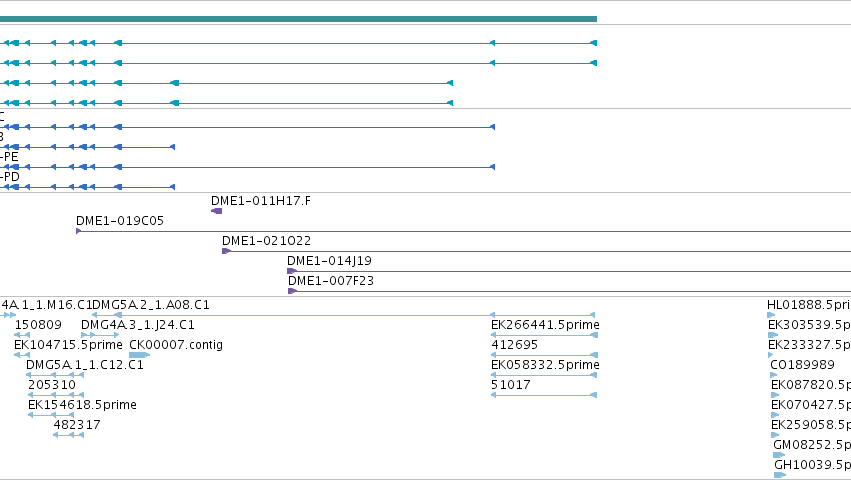Image resolution: width=851 pixels, height=480 pixels.
Task: Select the EK058332.5prime label
Action: point(545,365)
